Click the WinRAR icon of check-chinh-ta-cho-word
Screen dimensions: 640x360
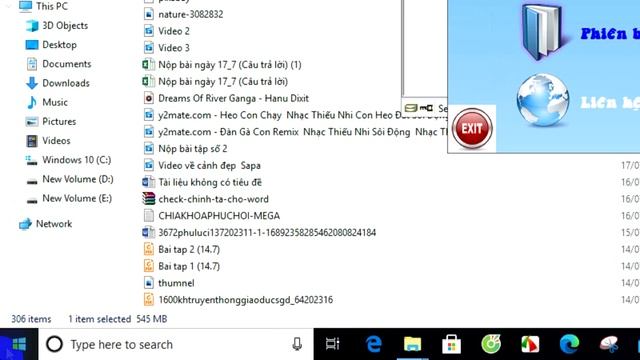point(149,199)
